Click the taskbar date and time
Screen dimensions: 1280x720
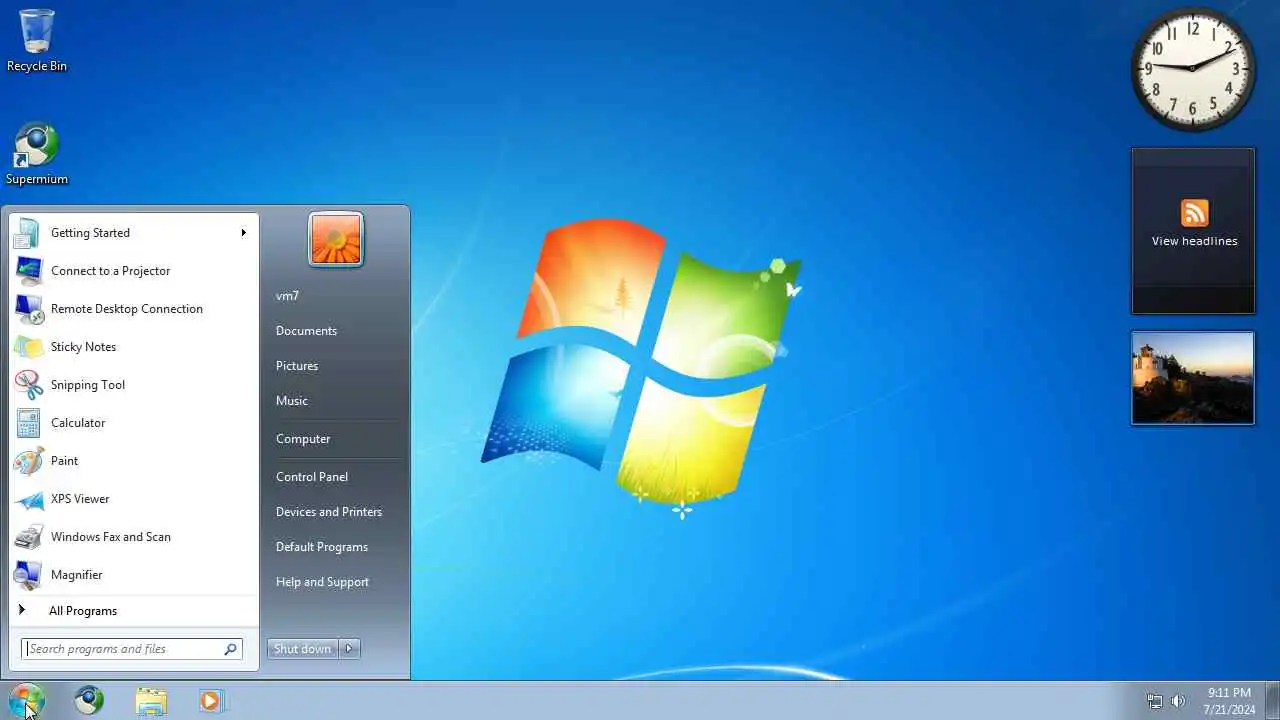(1229, 701)
